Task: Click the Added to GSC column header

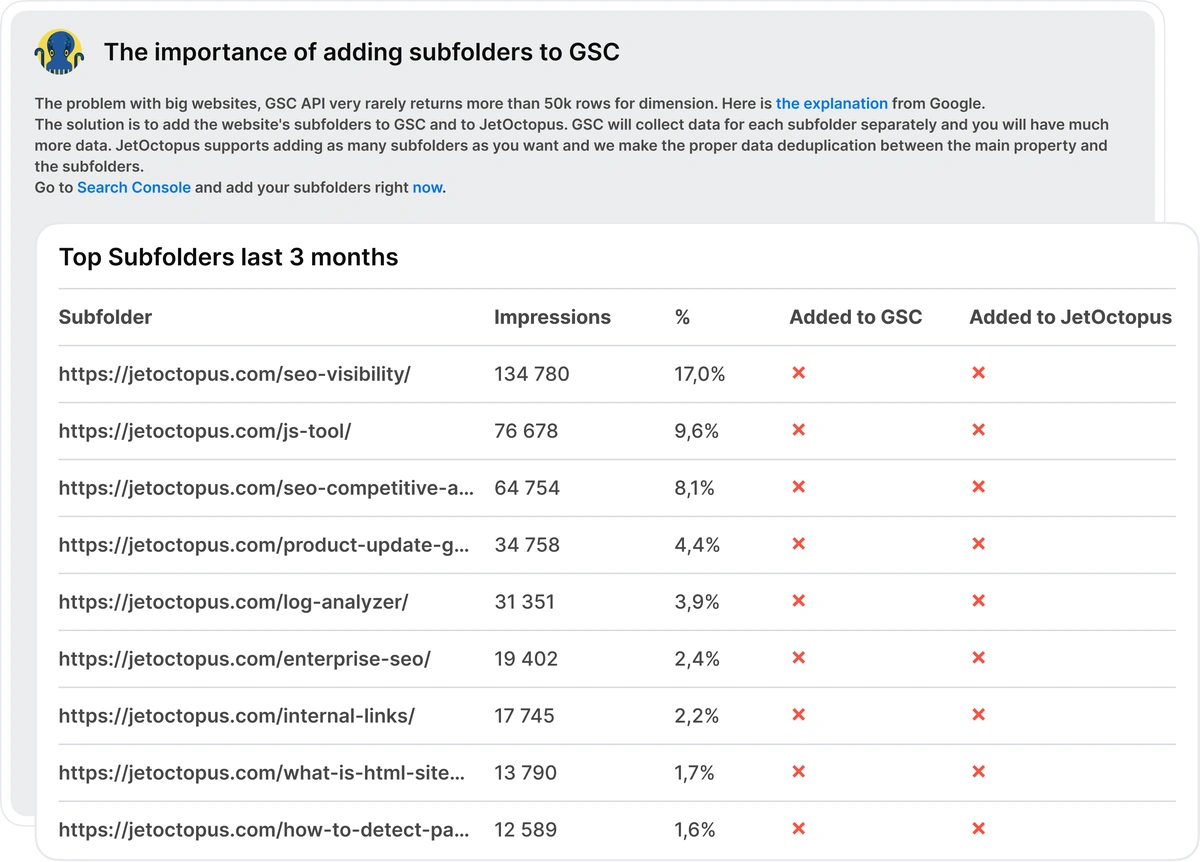Action: [855, 317]
